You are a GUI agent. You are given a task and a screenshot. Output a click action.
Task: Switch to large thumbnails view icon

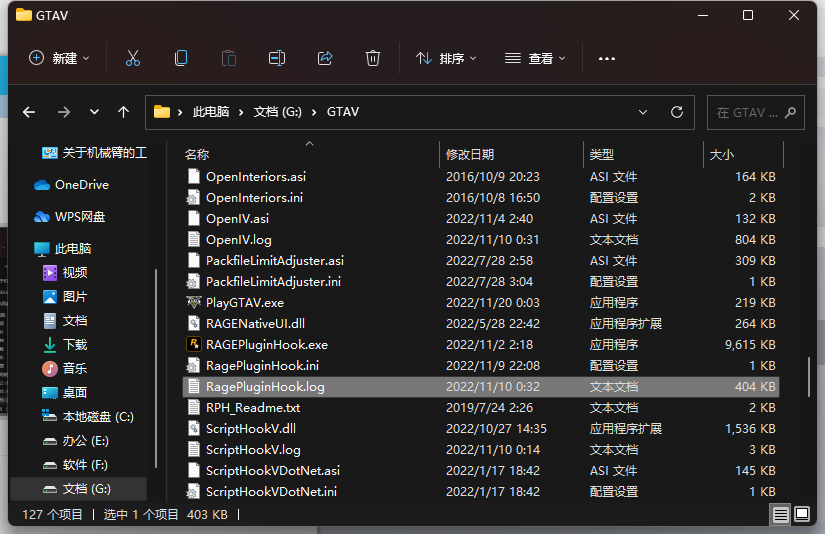click(x=801, y=514)
